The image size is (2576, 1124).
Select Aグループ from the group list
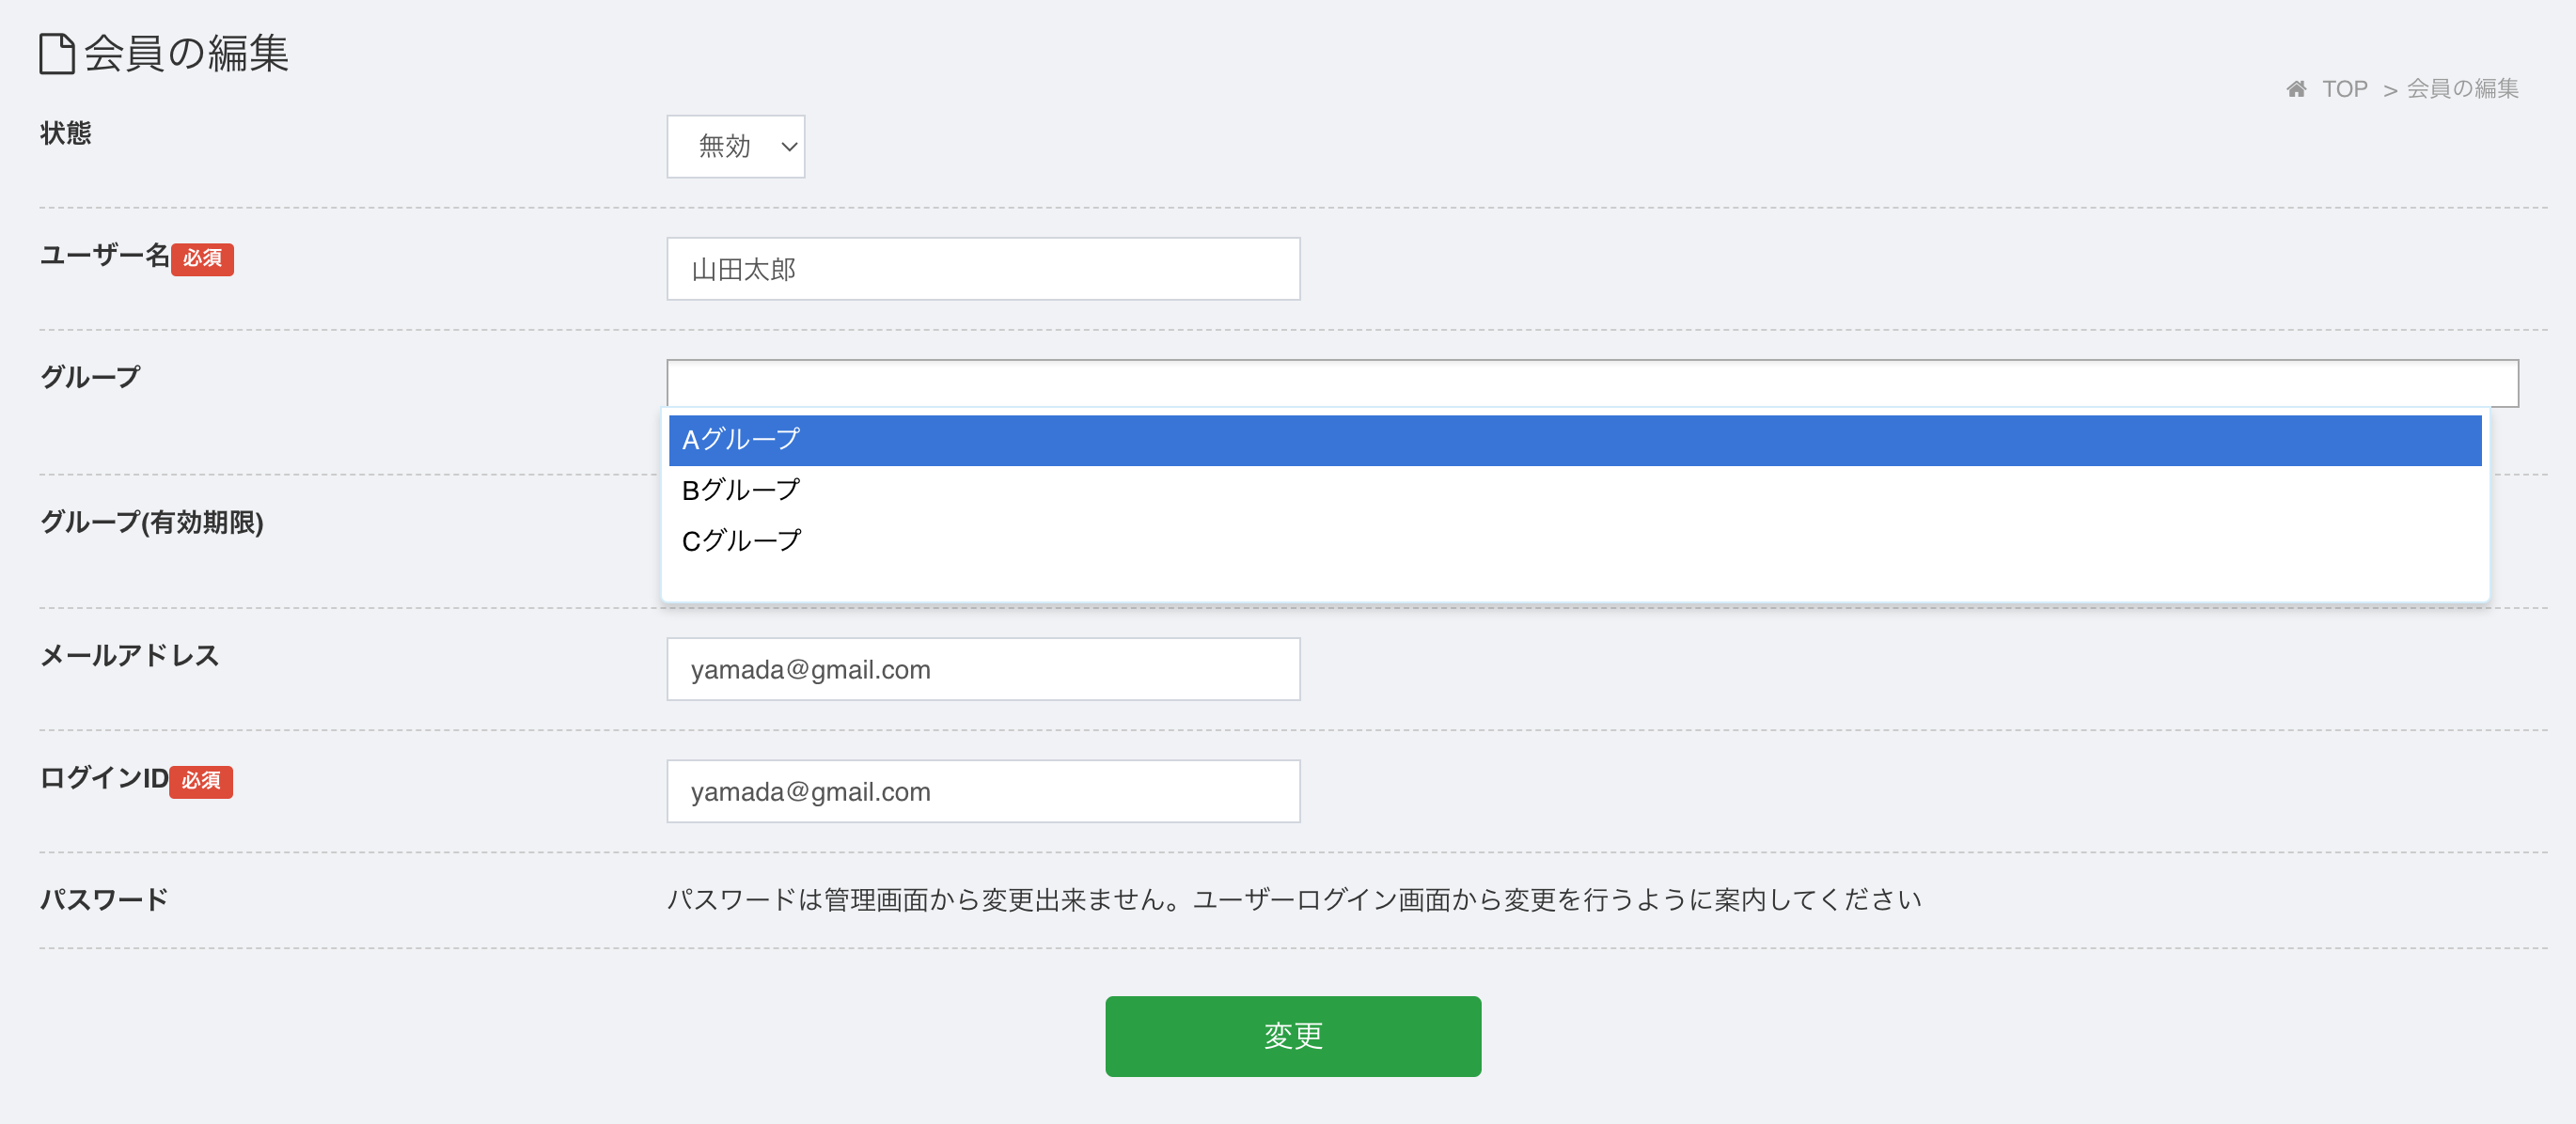(x=1575, y=440)
